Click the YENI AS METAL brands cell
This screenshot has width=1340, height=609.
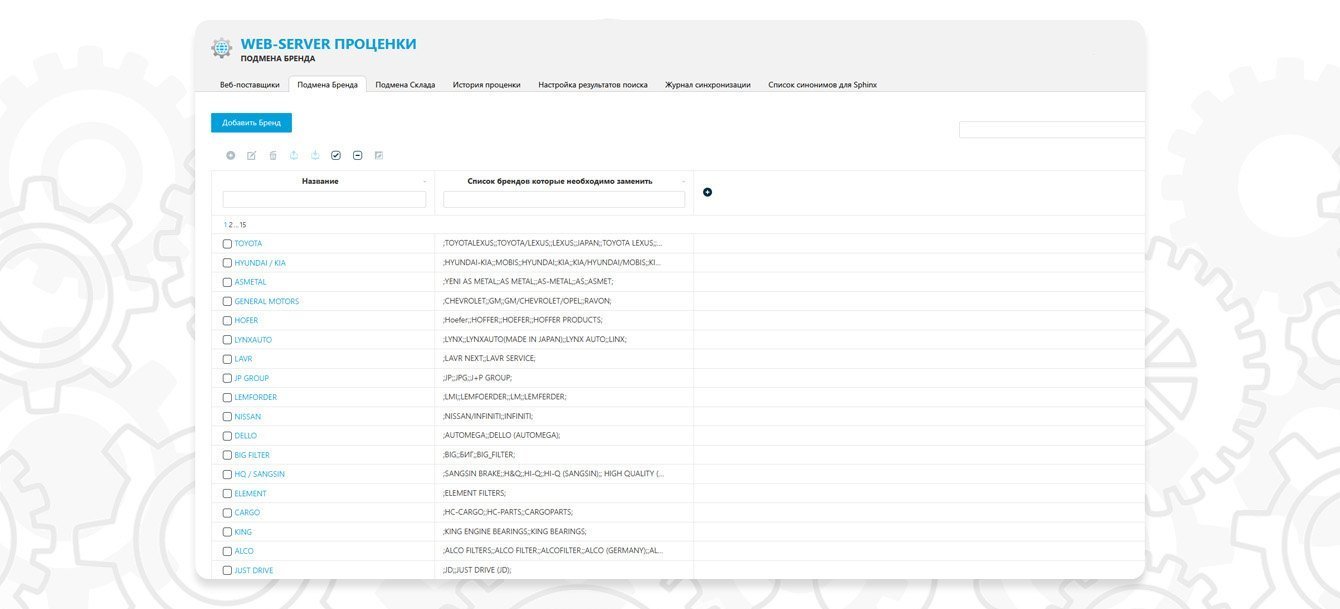[564, 282]
